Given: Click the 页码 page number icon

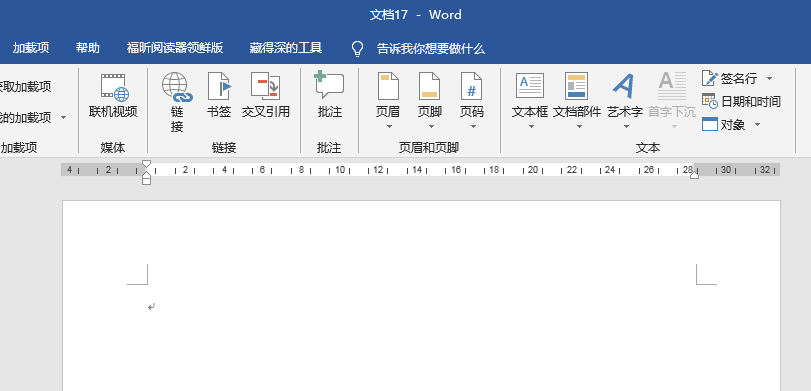Looking at the screenshot, I should 471,86.
